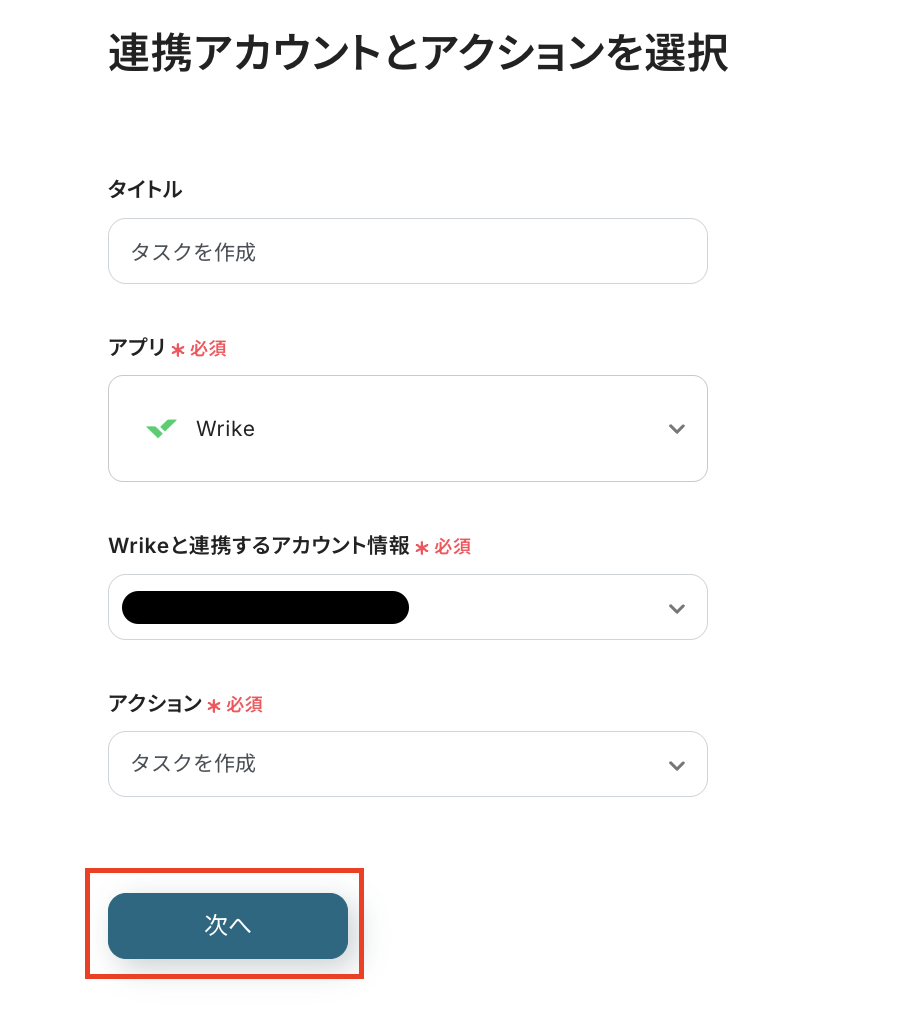
Task: Click the アプリ field label
Action: coord(137,347)
